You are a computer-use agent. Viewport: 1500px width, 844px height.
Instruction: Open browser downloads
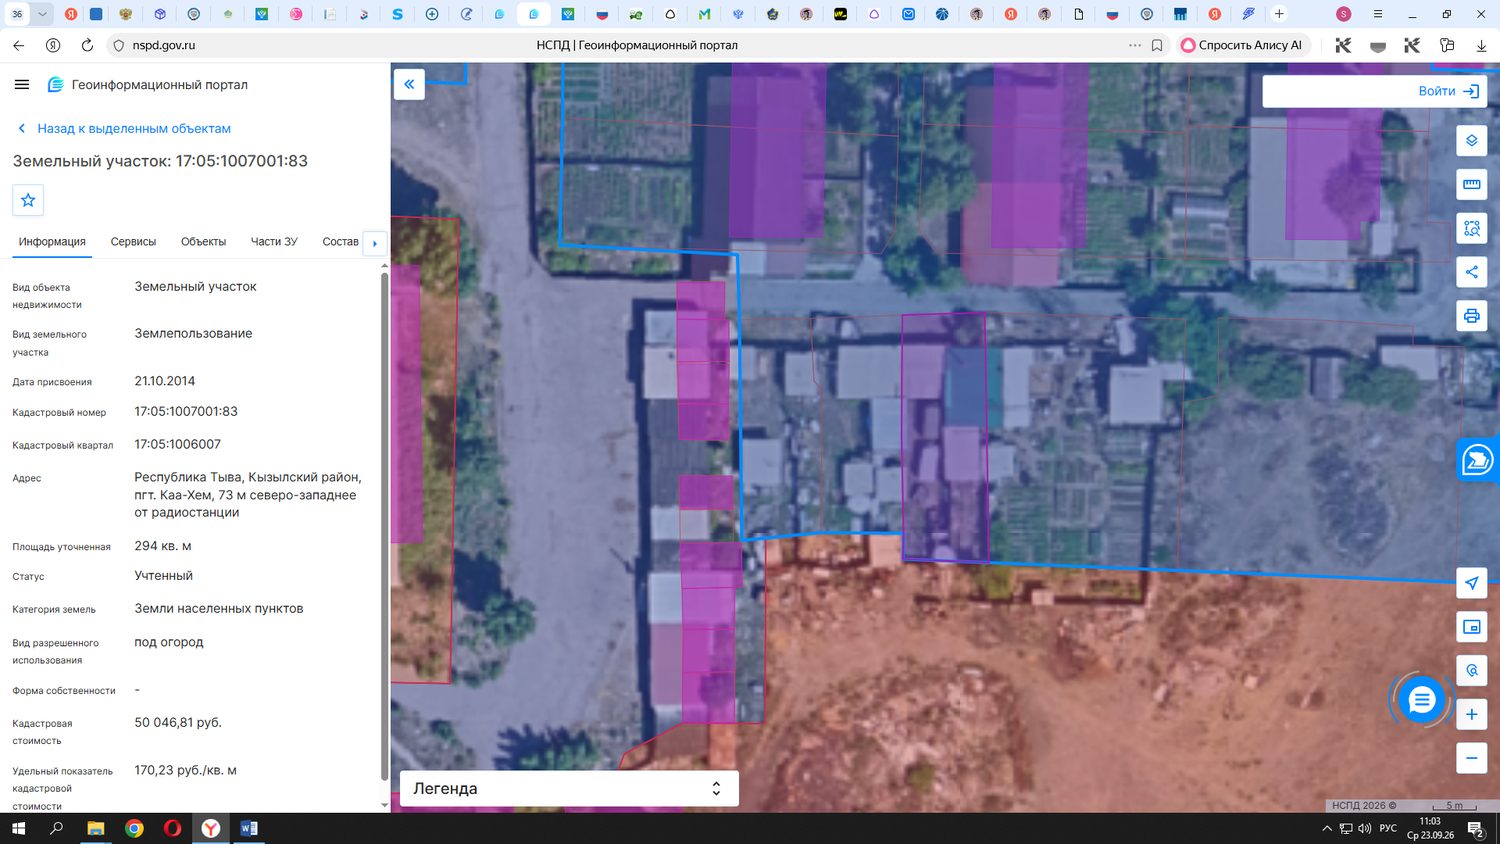(x=1481, y=45)
